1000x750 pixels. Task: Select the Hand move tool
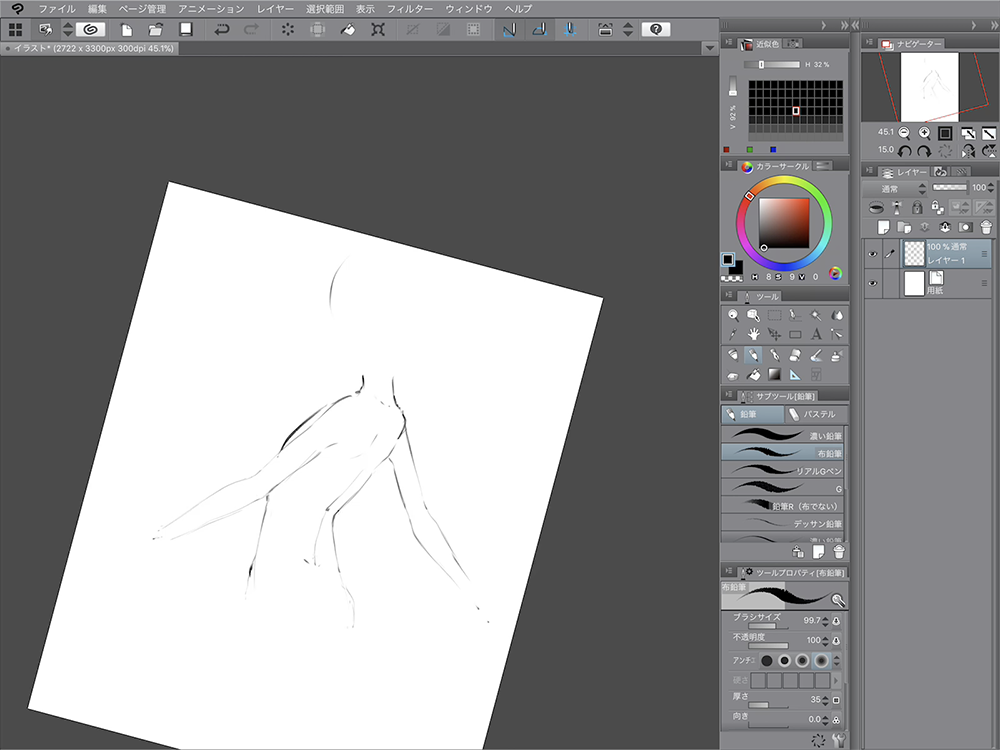click(x=753, y=334)
